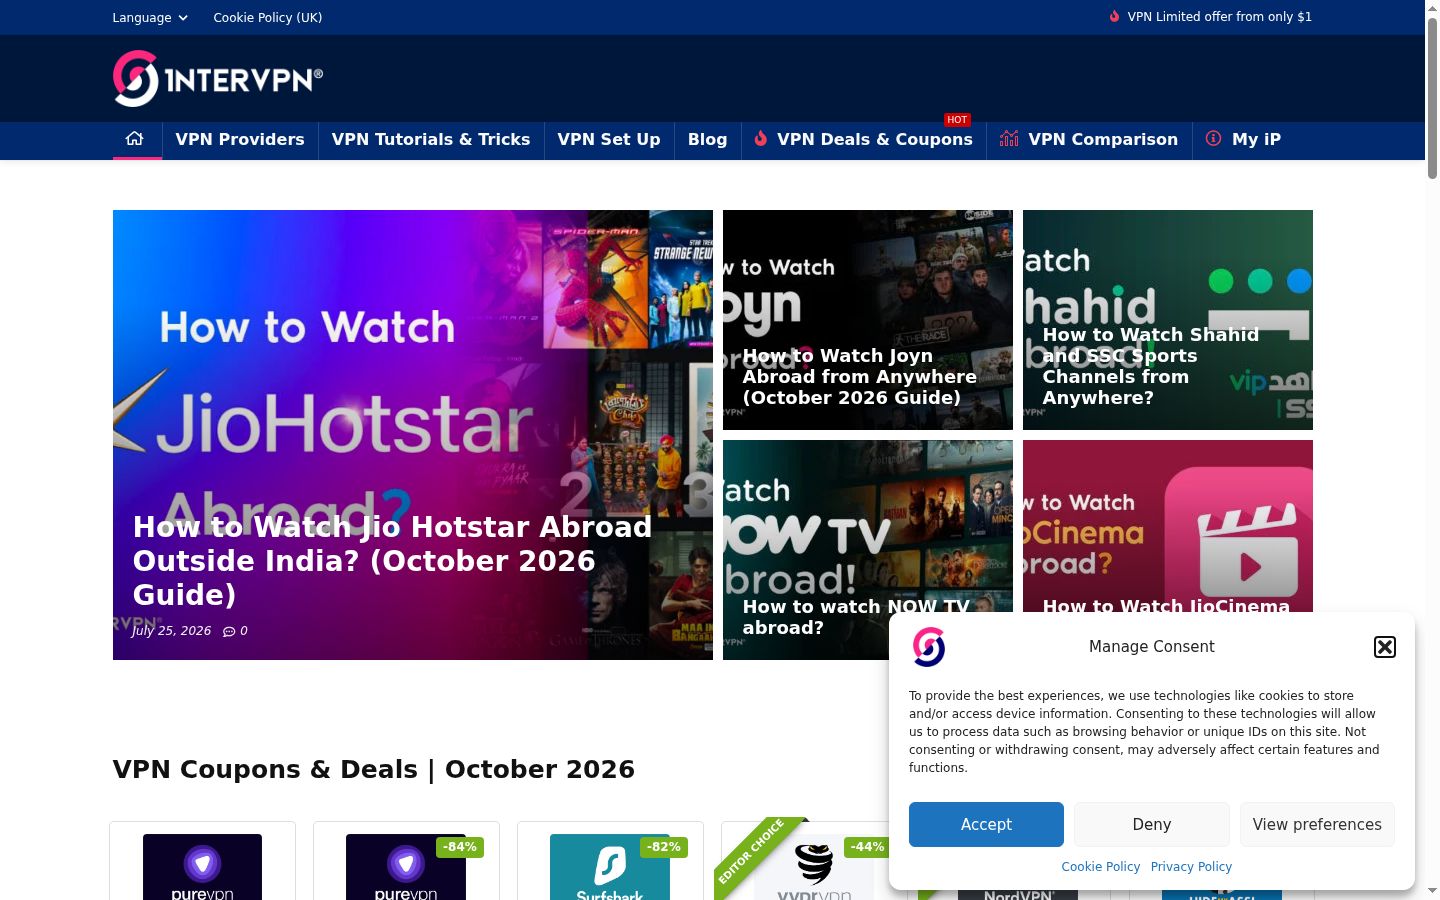
Task: Open the Privacy Policy link in consent dialog
Action: coord(1191,867)
